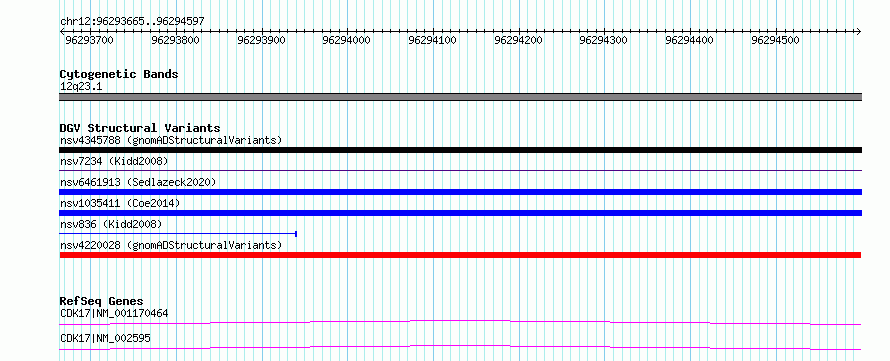This screenshot has width=890, height=361.
Task: Select the thin purple nsv7234 line
Action: (x=460, y=170)
